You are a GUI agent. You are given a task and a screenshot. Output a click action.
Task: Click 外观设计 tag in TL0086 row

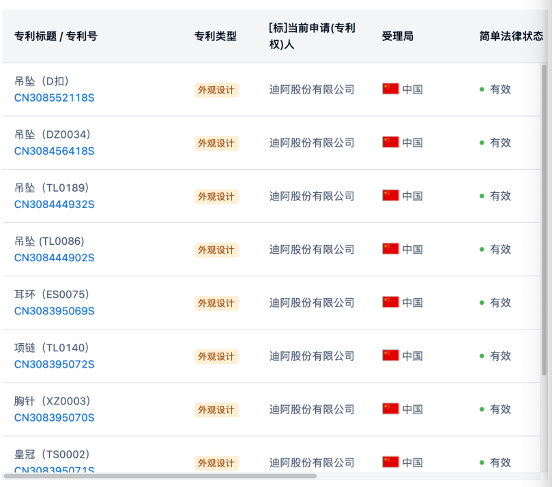[216, 250]
